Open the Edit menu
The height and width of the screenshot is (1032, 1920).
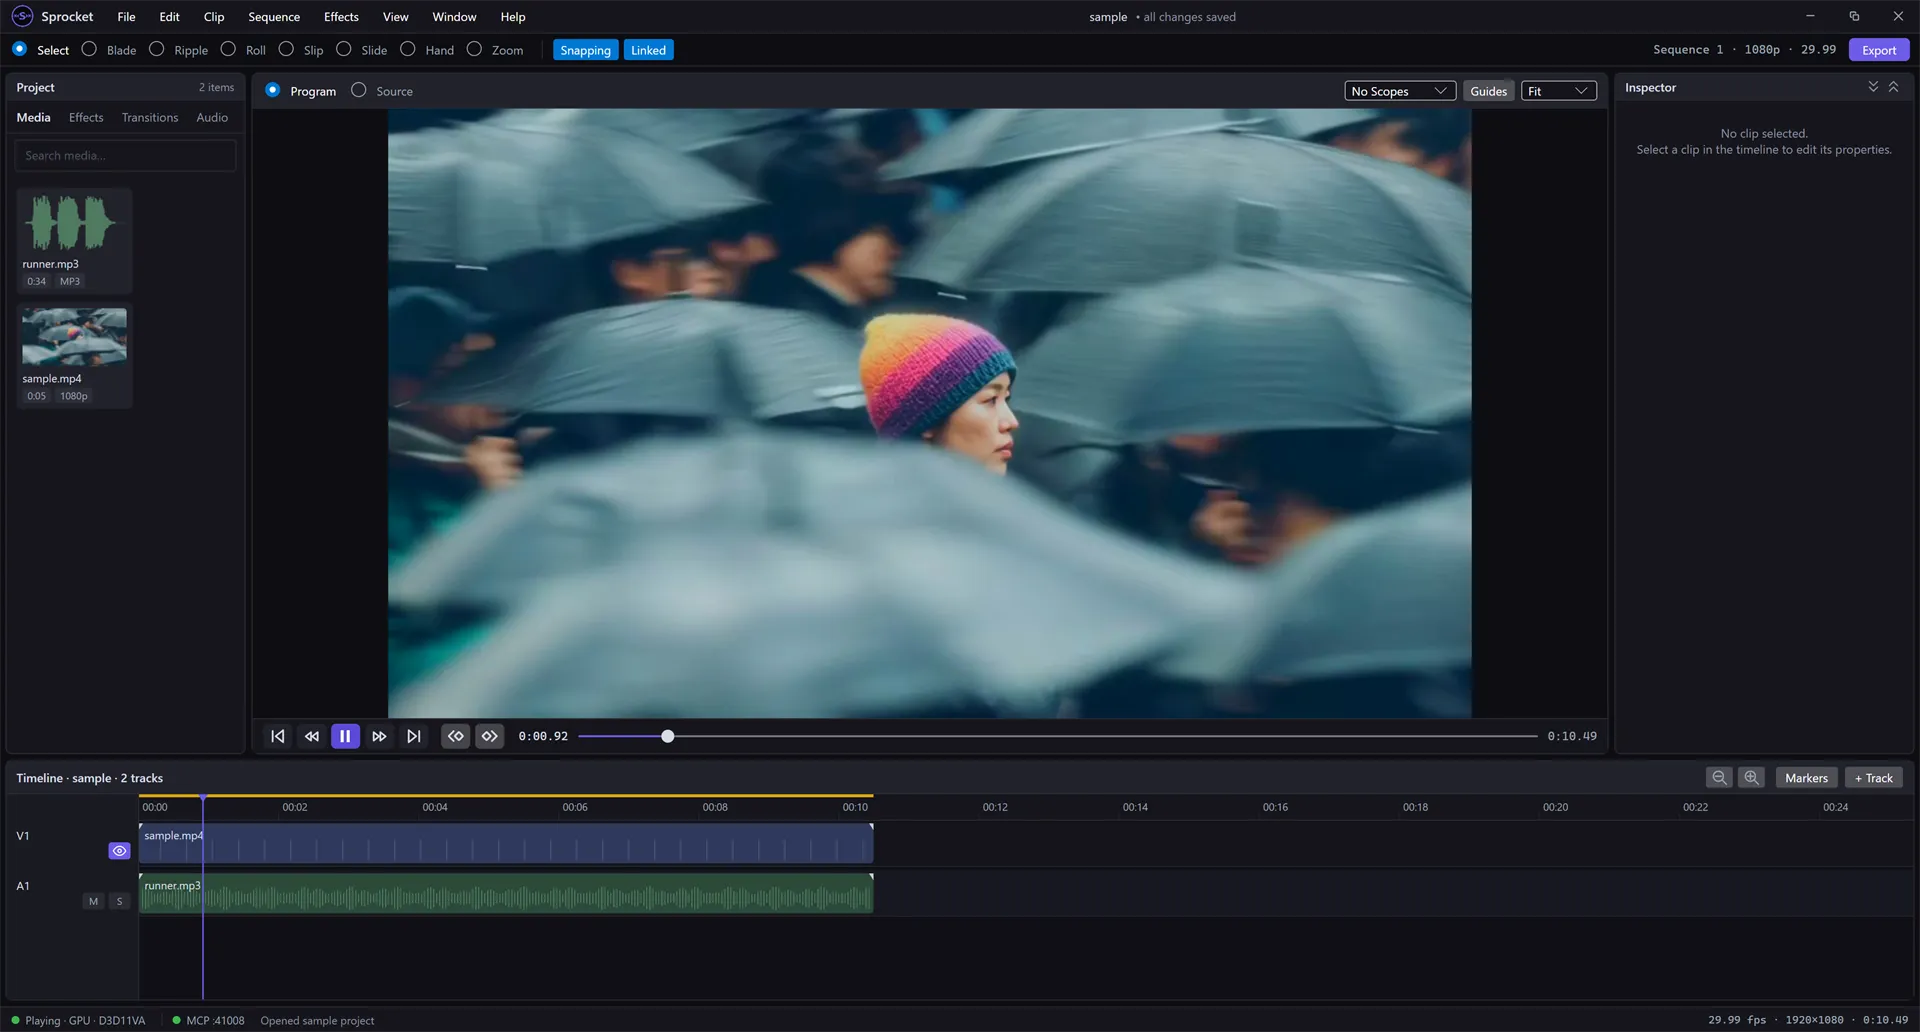[169, 17]
